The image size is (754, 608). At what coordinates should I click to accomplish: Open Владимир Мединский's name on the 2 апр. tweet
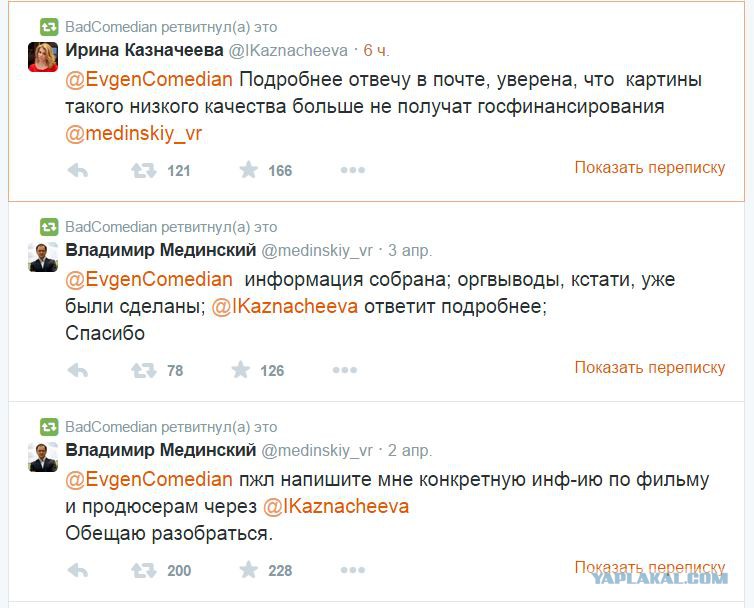tap(161, 450)
